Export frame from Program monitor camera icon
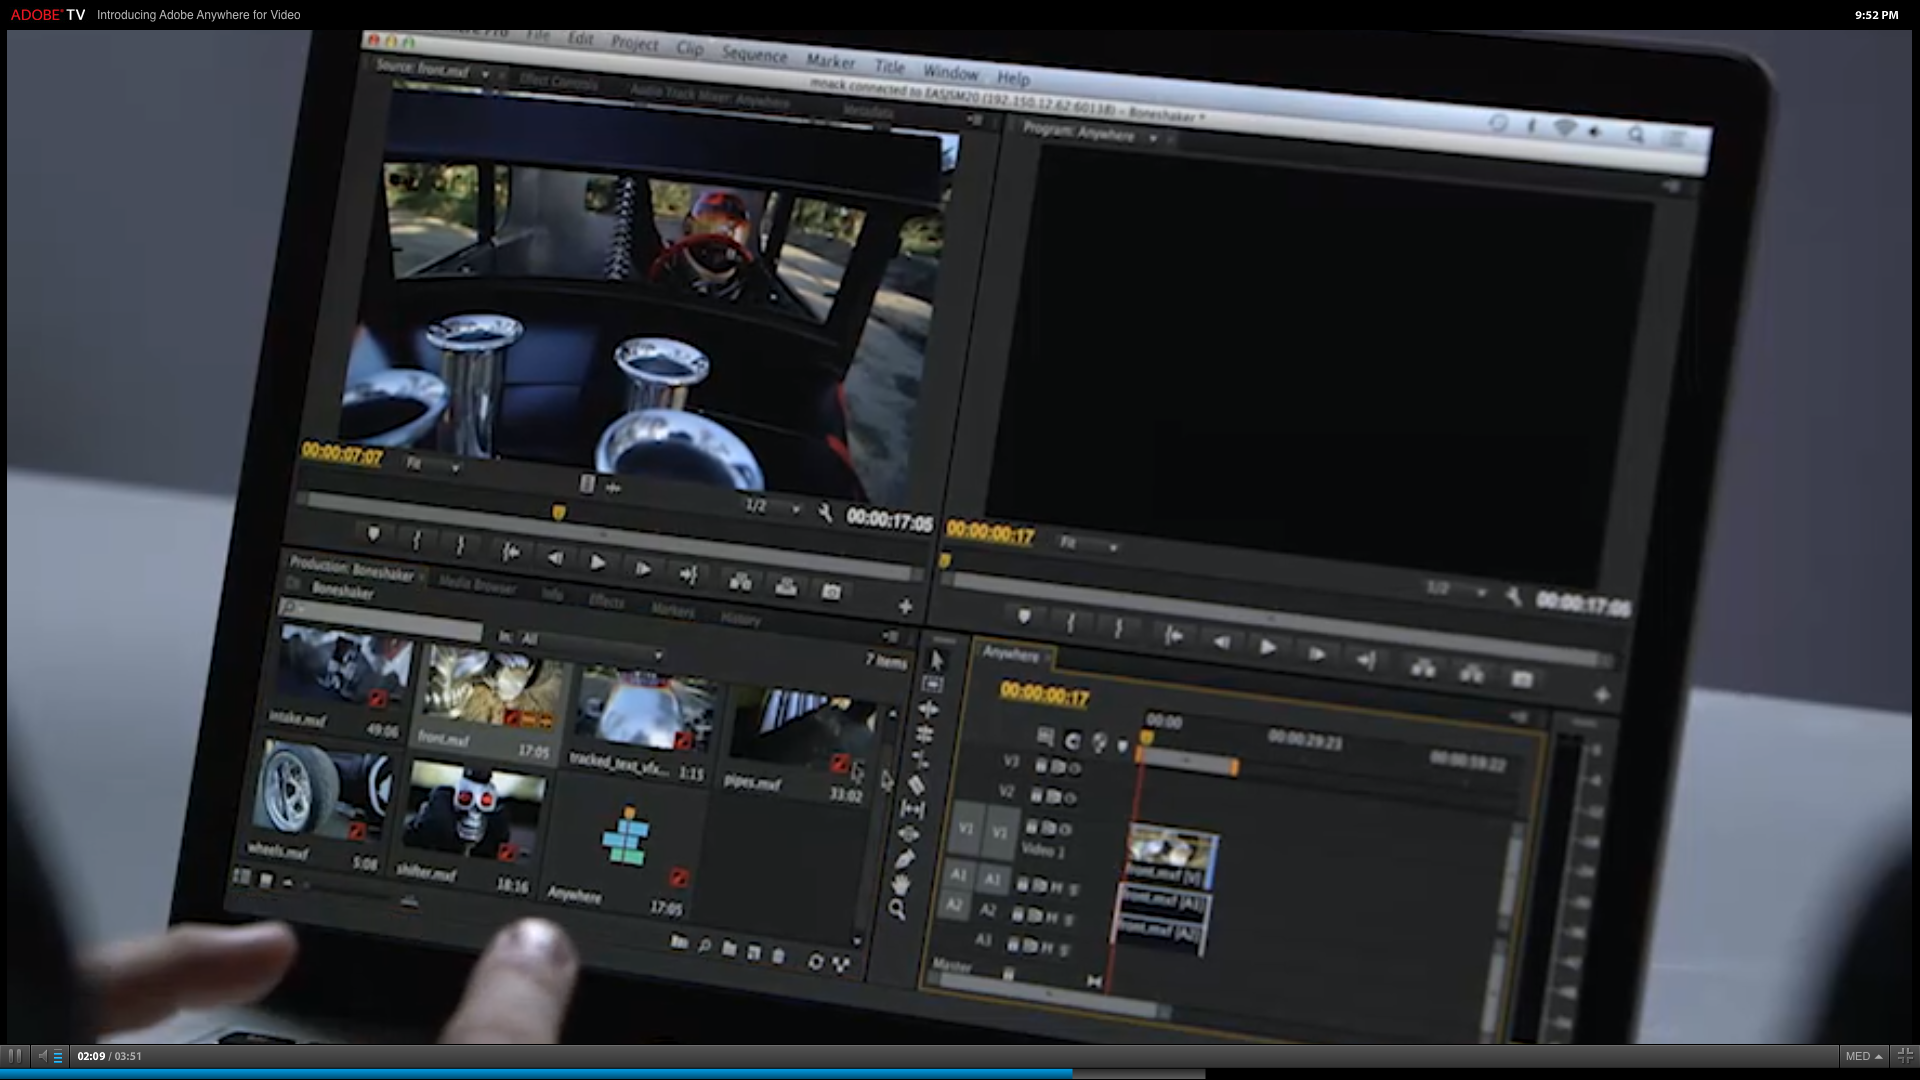 1522,680
